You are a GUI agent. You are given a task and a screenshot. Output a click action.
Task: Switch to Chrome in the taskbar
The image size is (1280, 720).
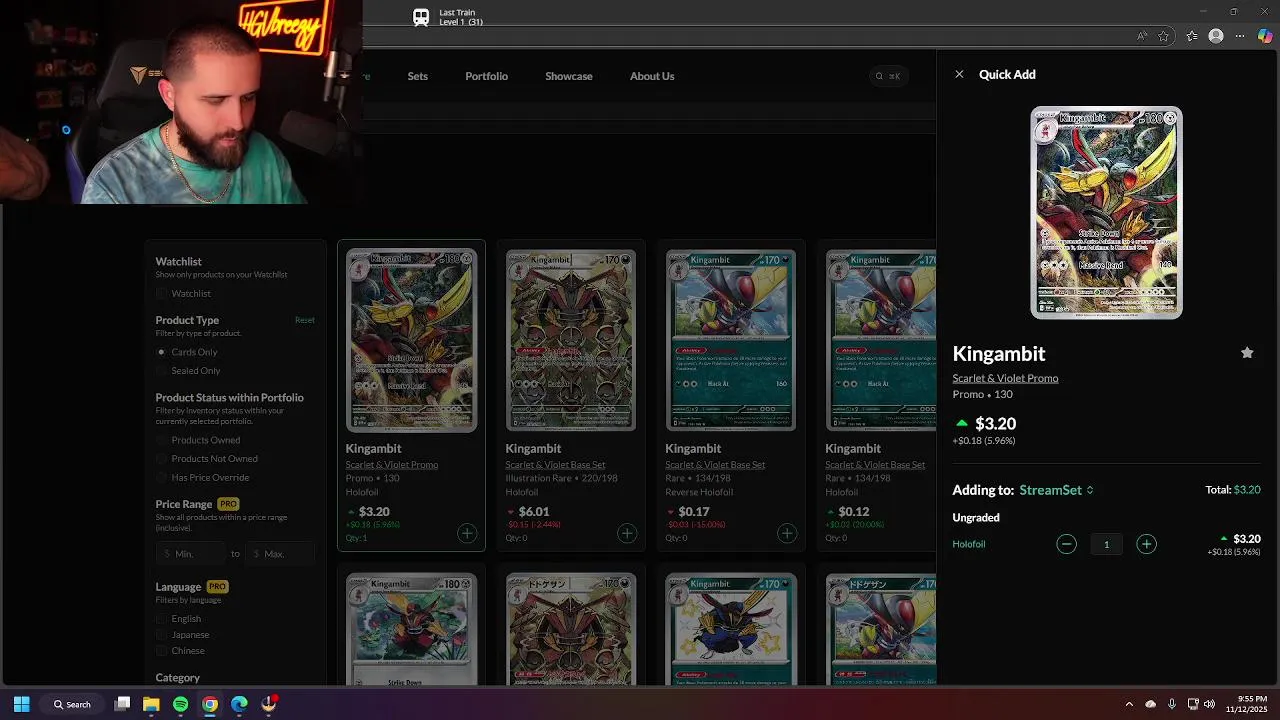(210, 704)
